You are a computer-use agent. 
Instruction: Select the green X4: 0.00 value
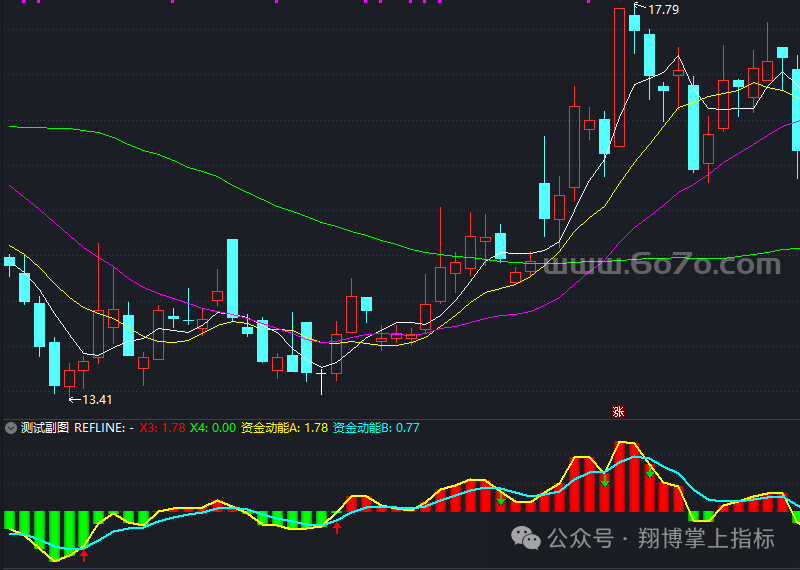click(x=213, y=427)
